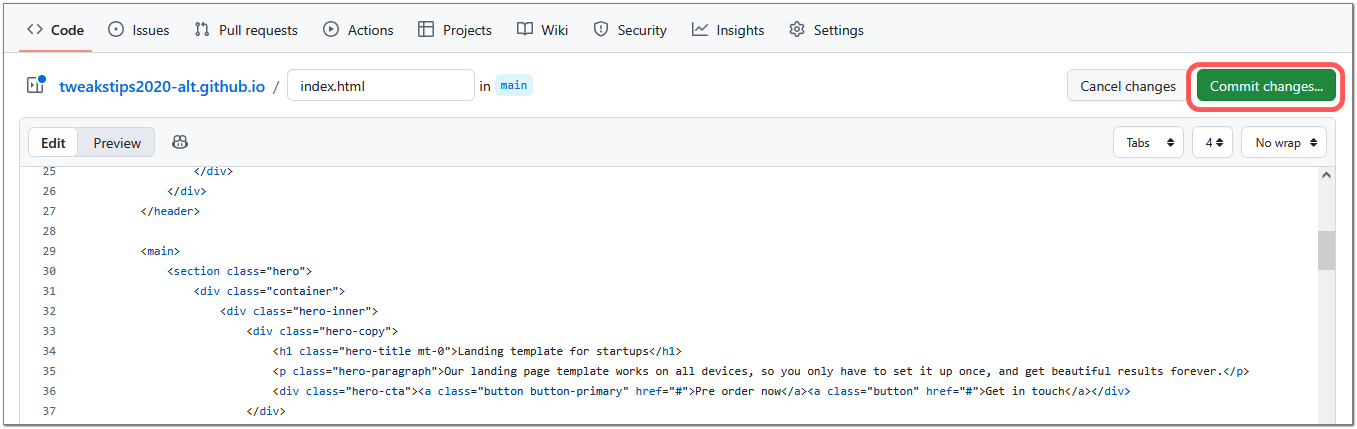Click the hero-inner div line
1357x429 pixels.
click(299, 311)
